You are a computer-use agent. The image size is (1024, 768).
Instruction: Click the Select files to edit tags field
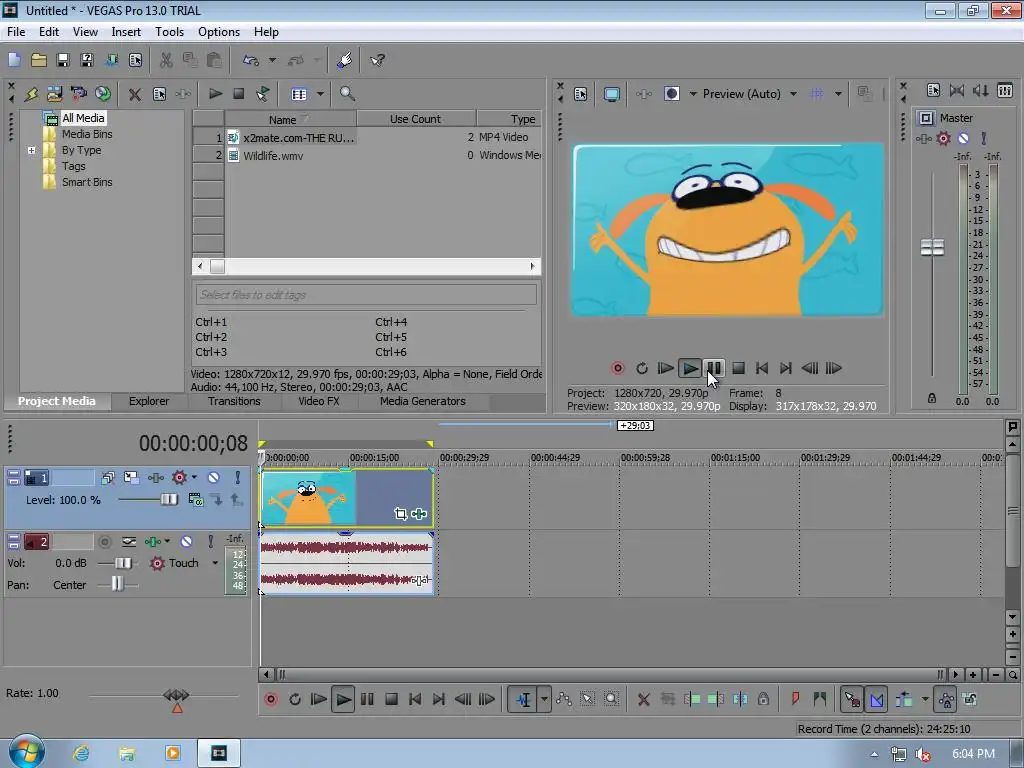(x=366, y=295)
